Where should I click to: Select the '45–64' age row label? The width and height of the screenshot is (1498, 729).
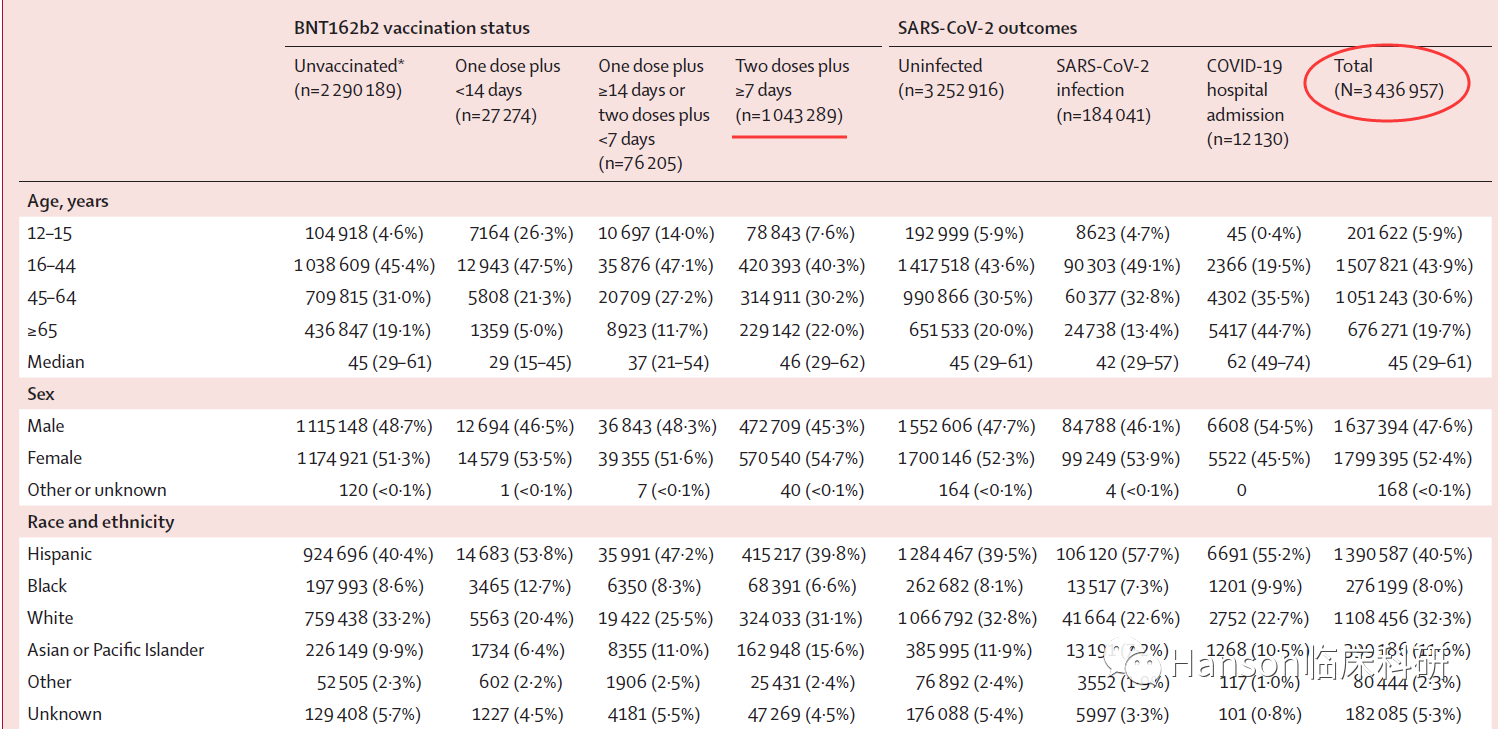point(52,297)
